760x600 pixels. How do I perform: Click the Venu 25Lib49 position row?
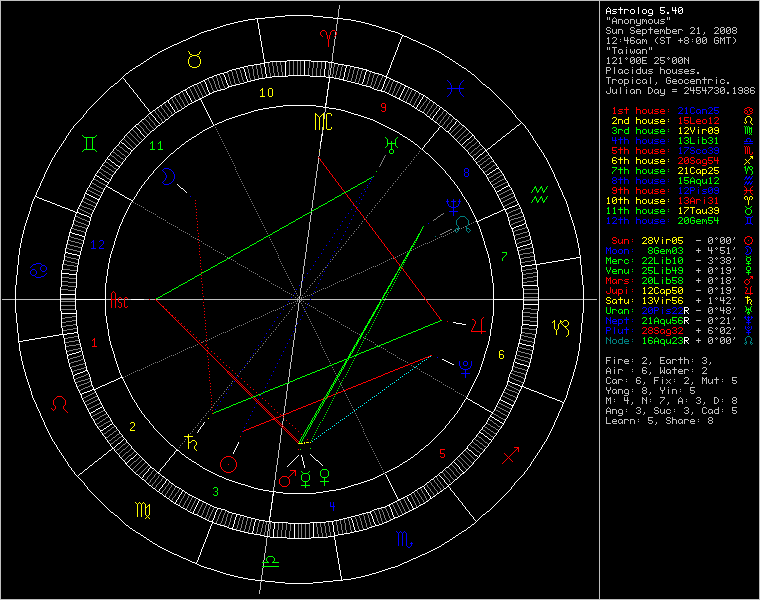[x=680, y=270]
